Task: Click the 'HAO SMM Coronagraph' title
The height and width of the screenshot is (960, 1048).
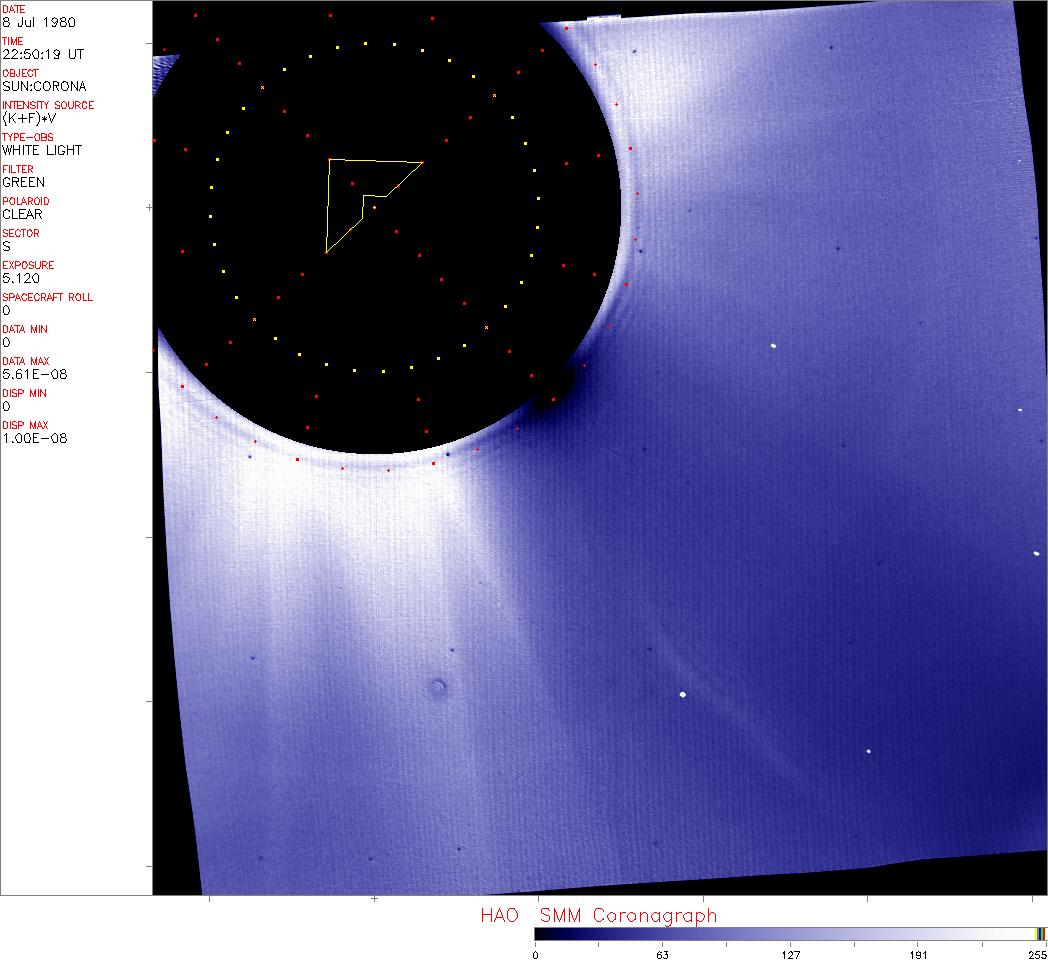Action: [598, 915]
